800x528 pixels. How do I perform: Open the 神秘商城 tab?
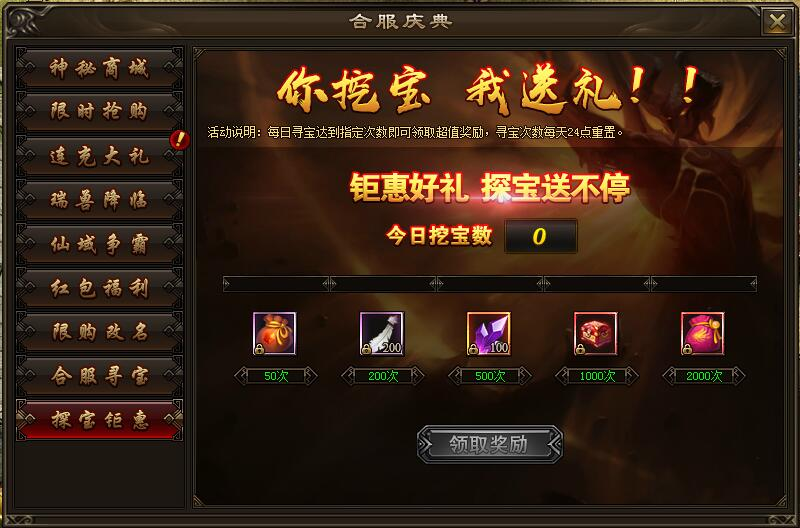point(99,68)
